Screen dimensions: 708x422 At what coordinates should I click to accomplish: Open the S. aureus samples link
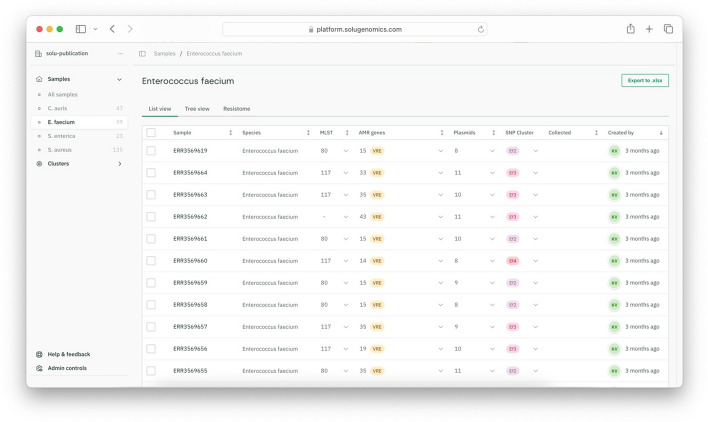coord(60,150)
